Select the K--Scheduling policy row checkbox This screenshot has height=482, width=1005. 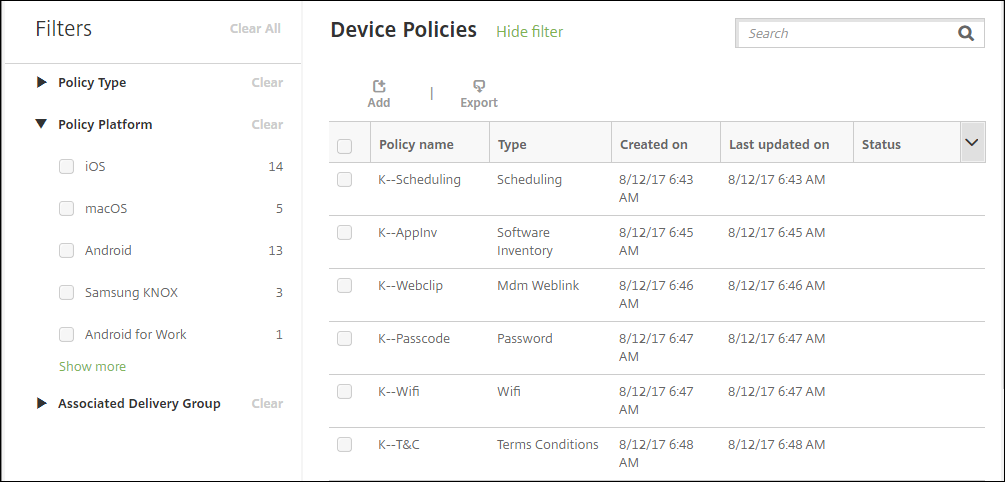click(345, 180)
